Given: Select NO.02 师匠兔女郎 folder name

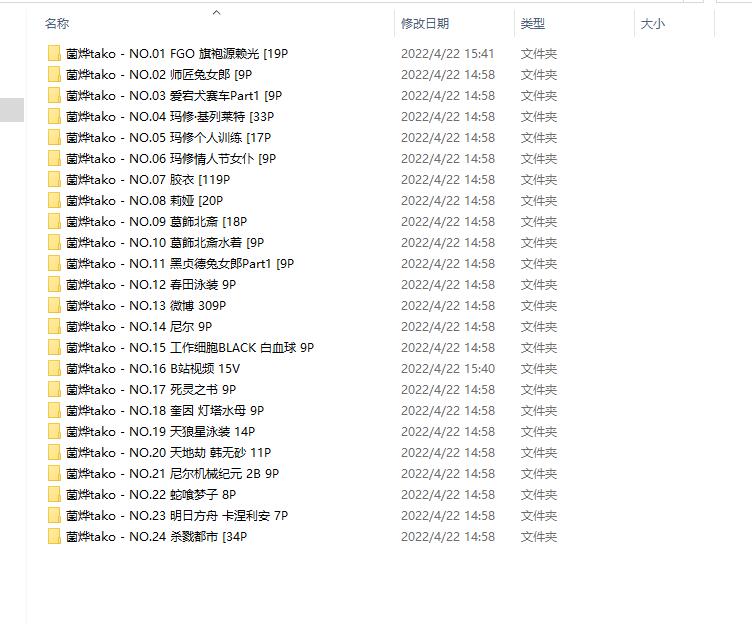Looking at the screenshot, I should click(x=159, y=74).
